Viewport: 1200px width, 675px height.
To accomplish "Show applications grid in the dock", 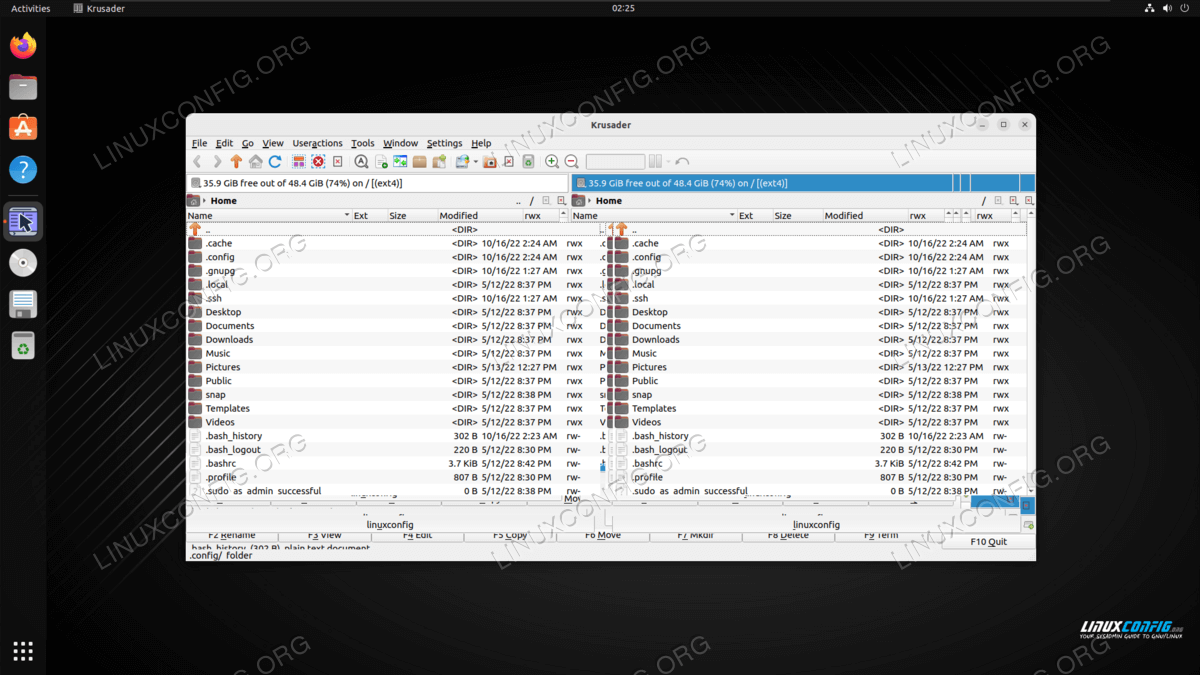I will (x=23, y=651).
